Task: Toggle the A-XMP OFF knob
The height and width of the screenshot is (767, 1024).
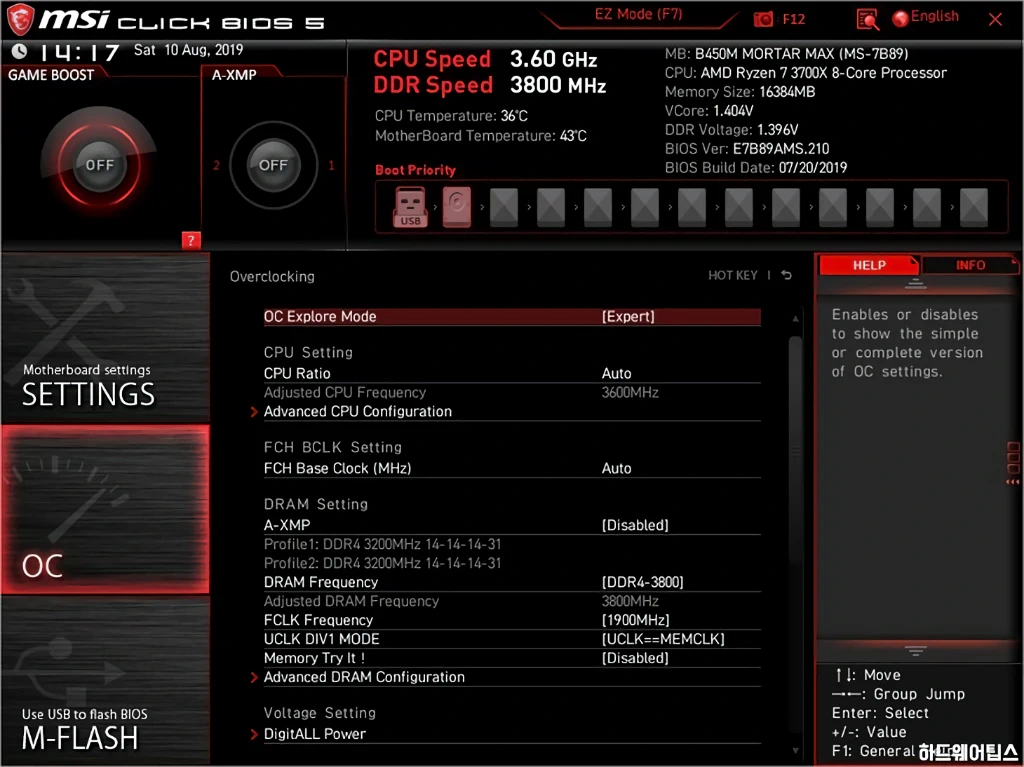Action: coord(273,165)
